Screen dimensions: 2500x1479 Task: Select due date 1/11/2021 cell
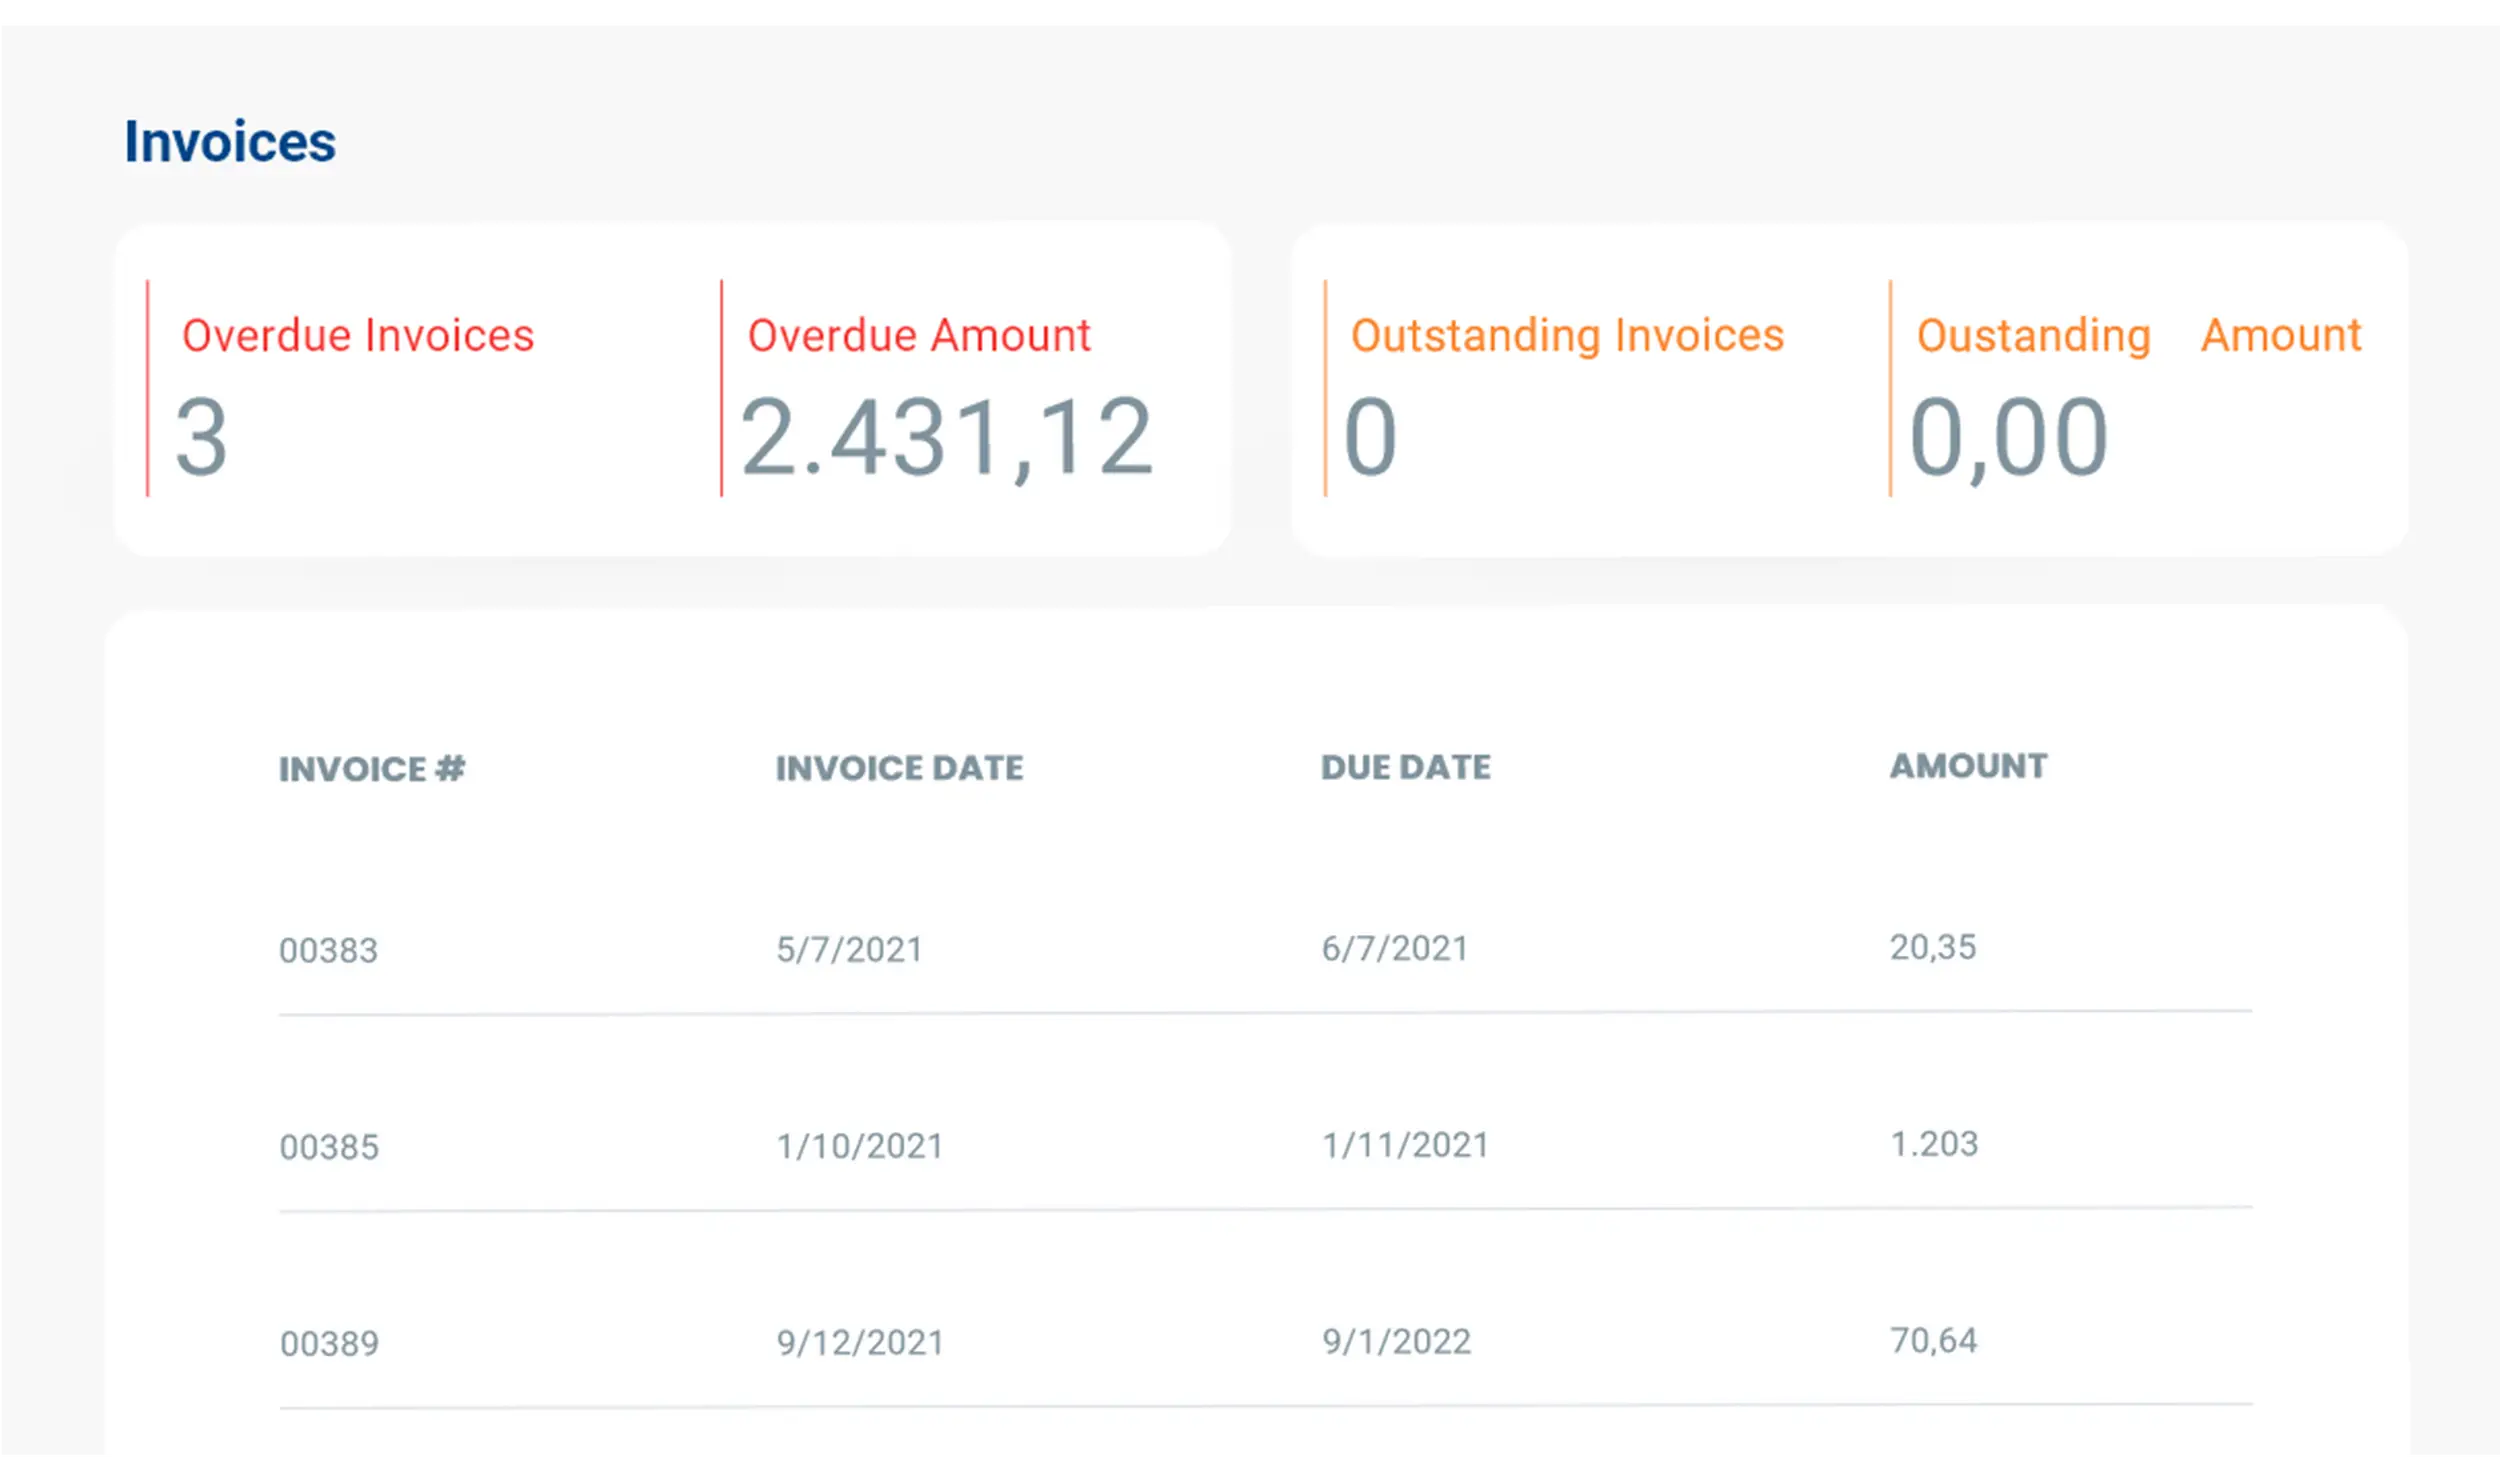[1405, 1145]
